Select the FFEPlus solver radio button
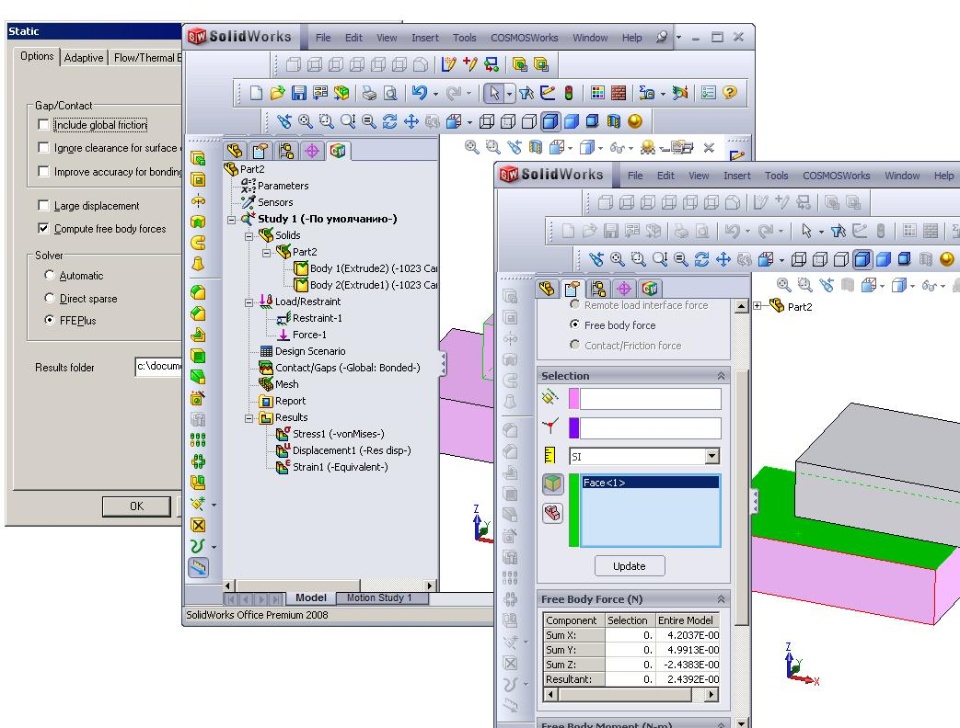Screen dimensions: 960x728 pyautogui.click(x=50, y=320)
